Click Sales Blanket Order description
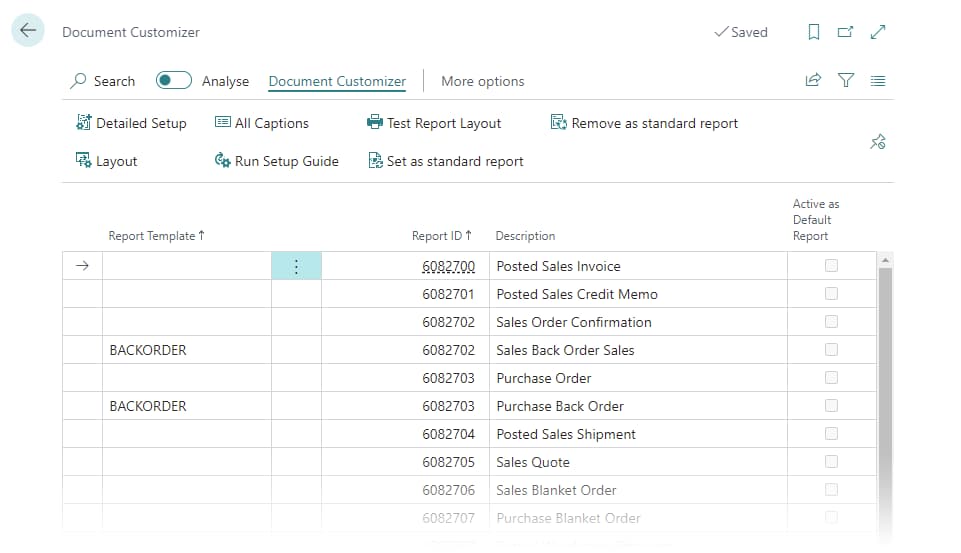Image resolution: width=961 pixels, height=553 pixels. click(556, 490)
